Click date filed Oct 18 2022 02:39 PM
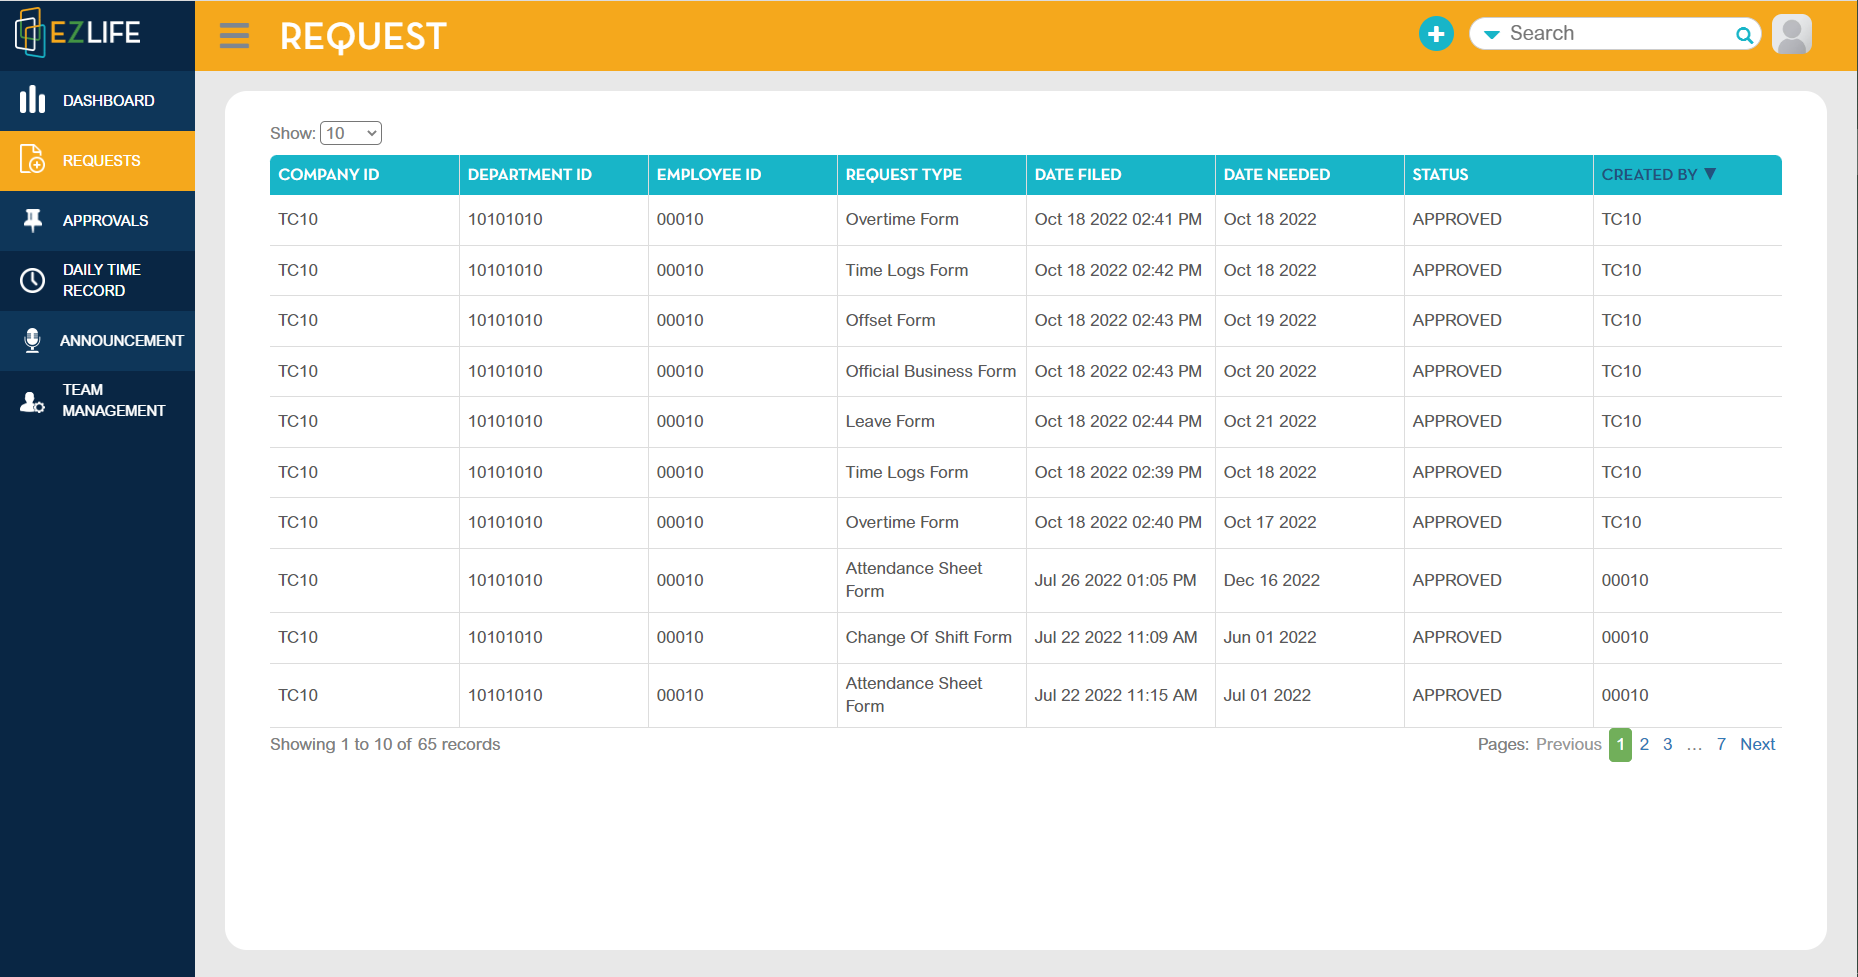Screen dimensions: 1858x977 click(x=1118, y=472)
